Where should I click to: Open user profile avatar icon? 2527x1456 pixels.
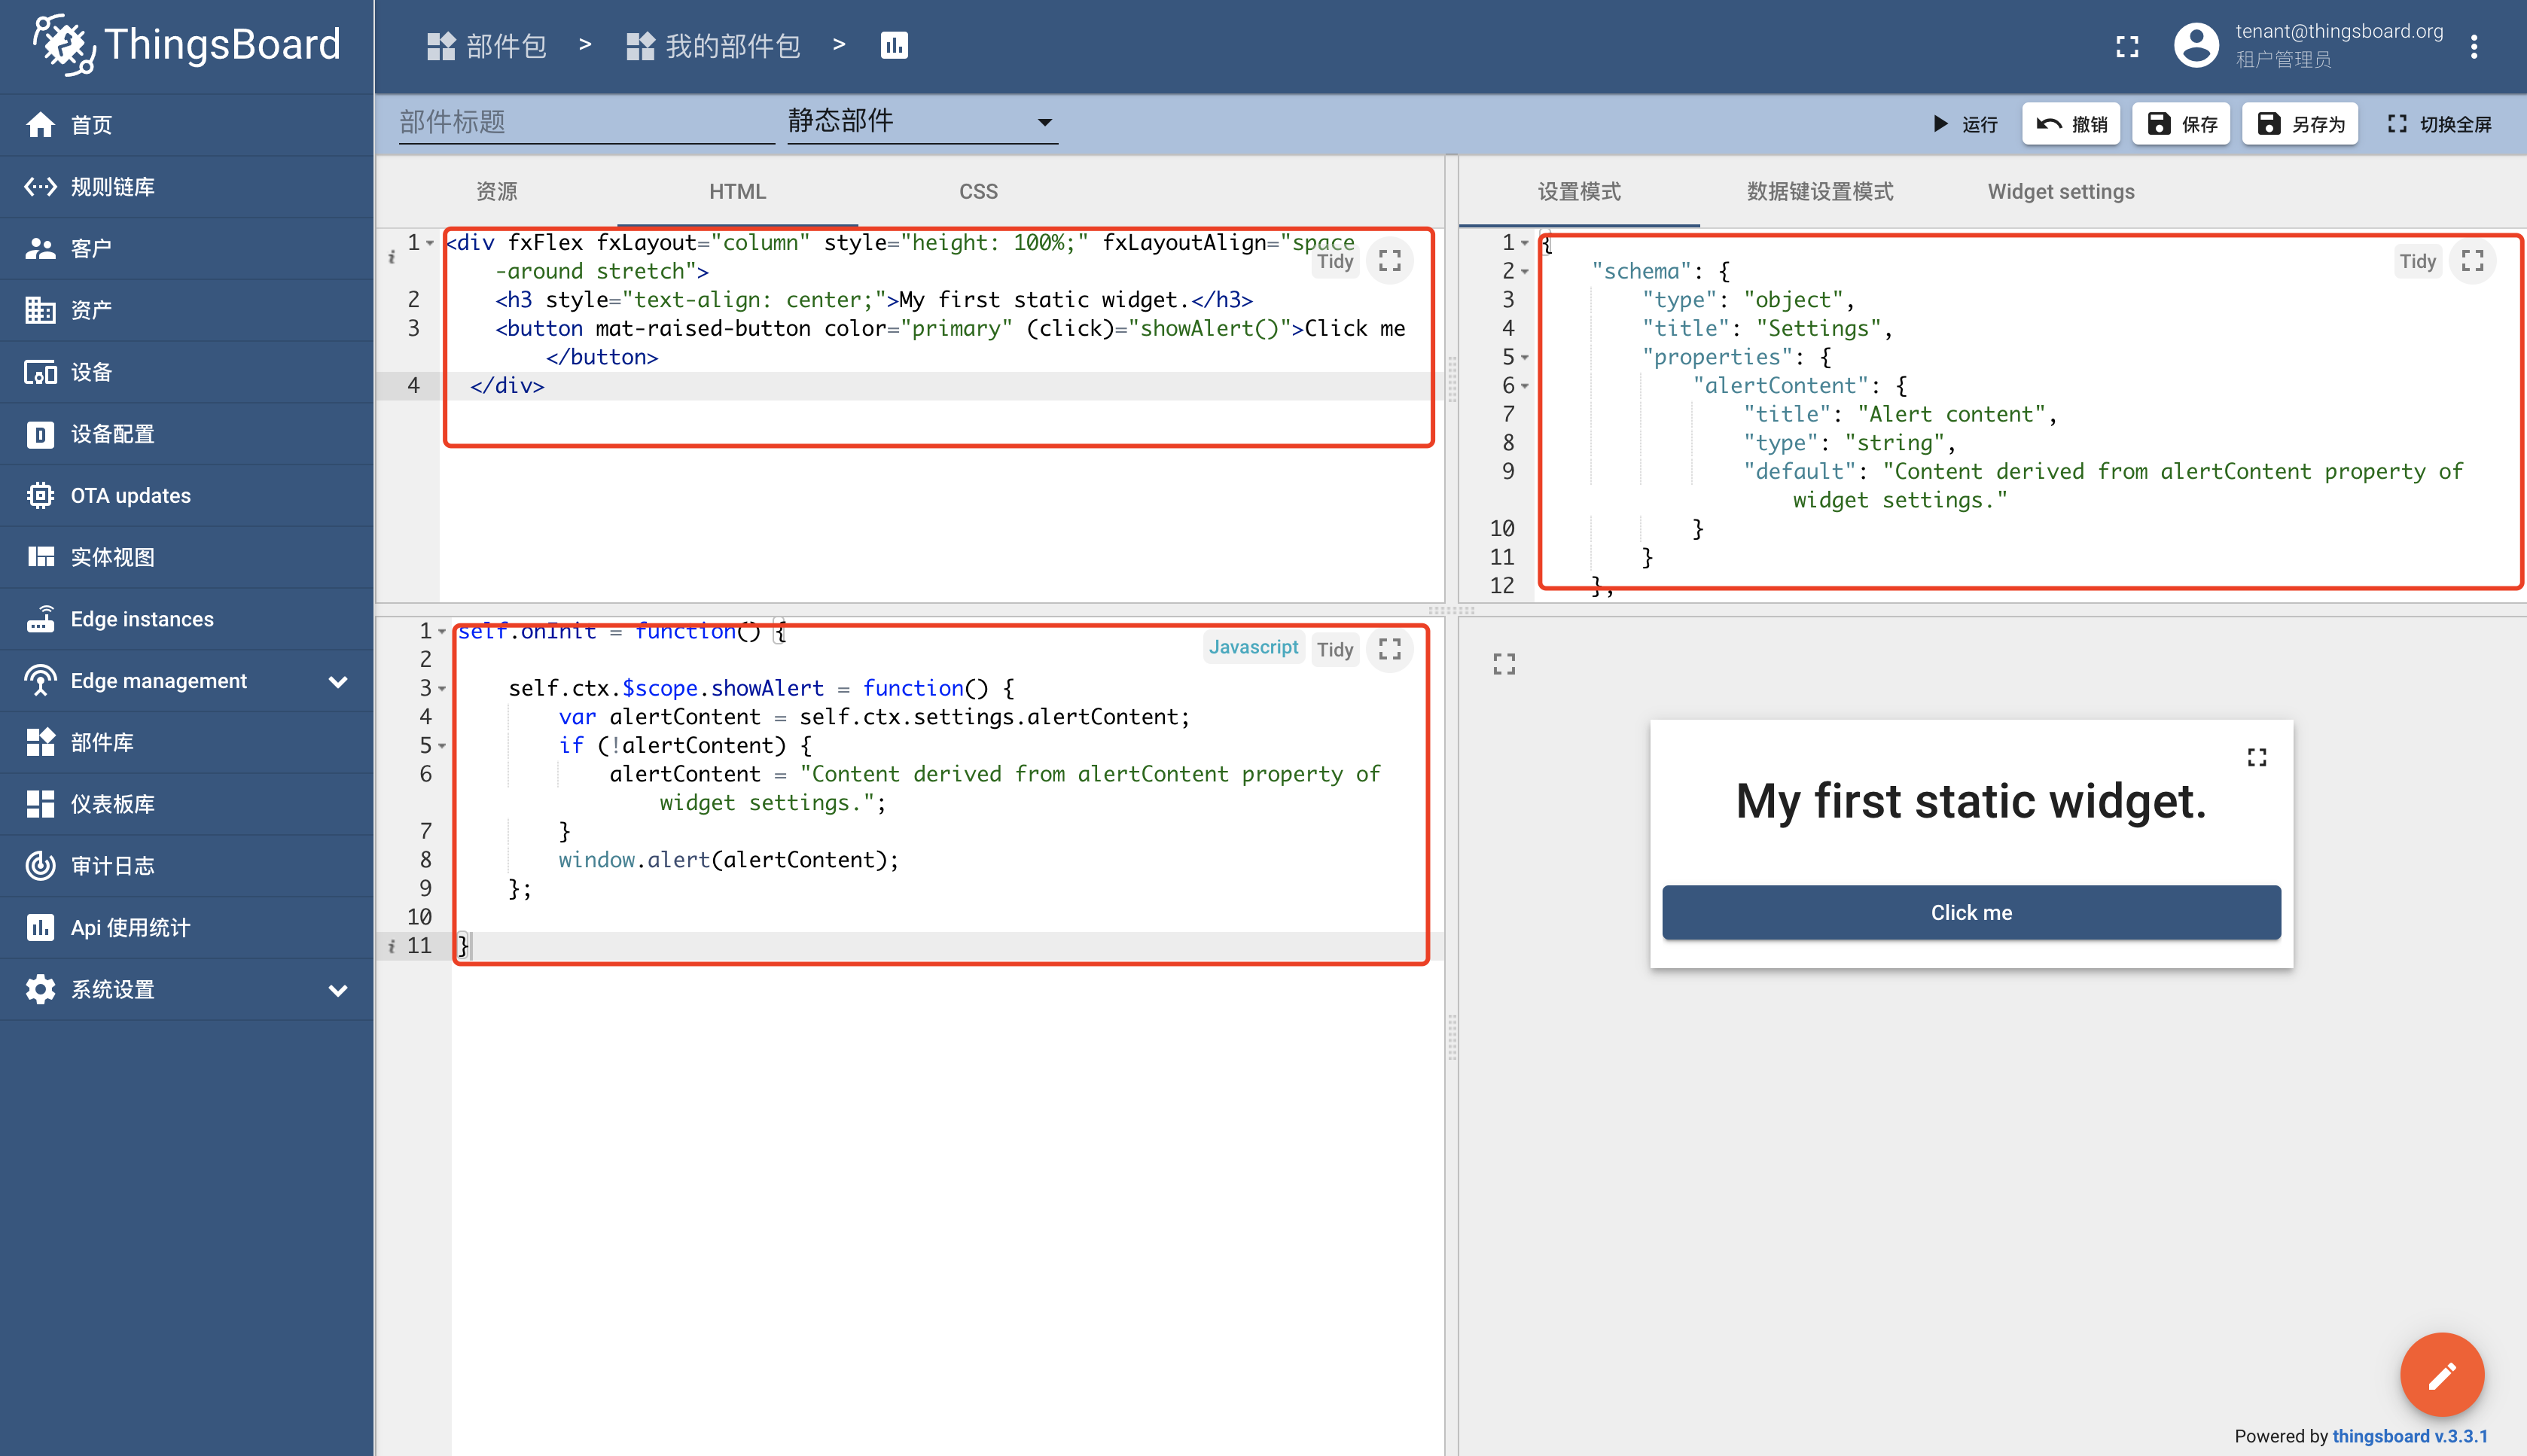point(2196,45)
